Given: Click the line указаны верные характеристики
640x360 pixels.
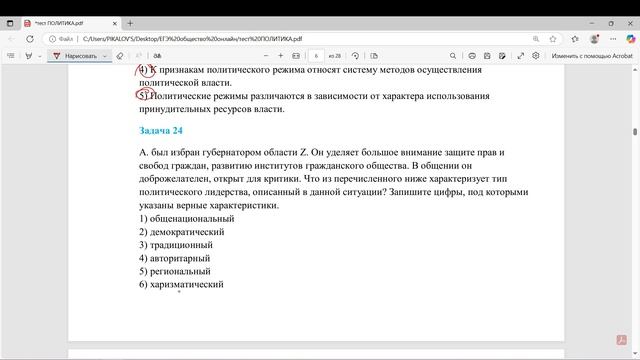Looking at the screenshot, I should click(209, 205).
